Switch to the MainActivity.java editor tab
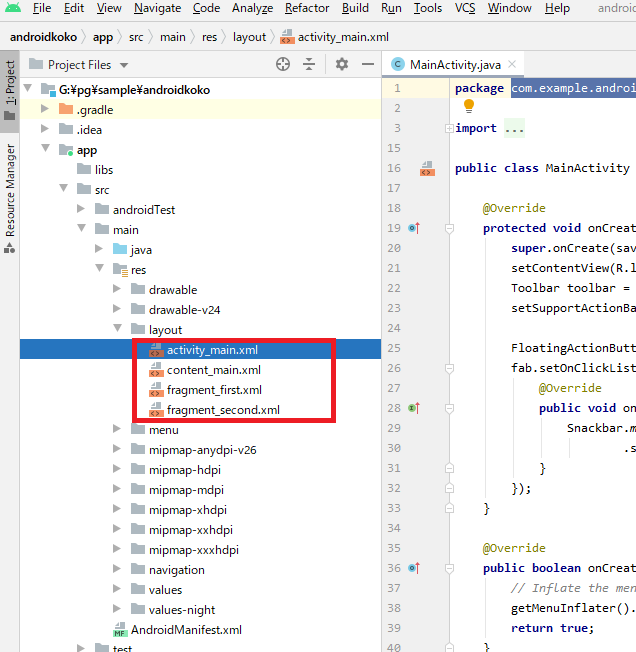The width and height of the screenshot is (636, 652). point(455,65)
